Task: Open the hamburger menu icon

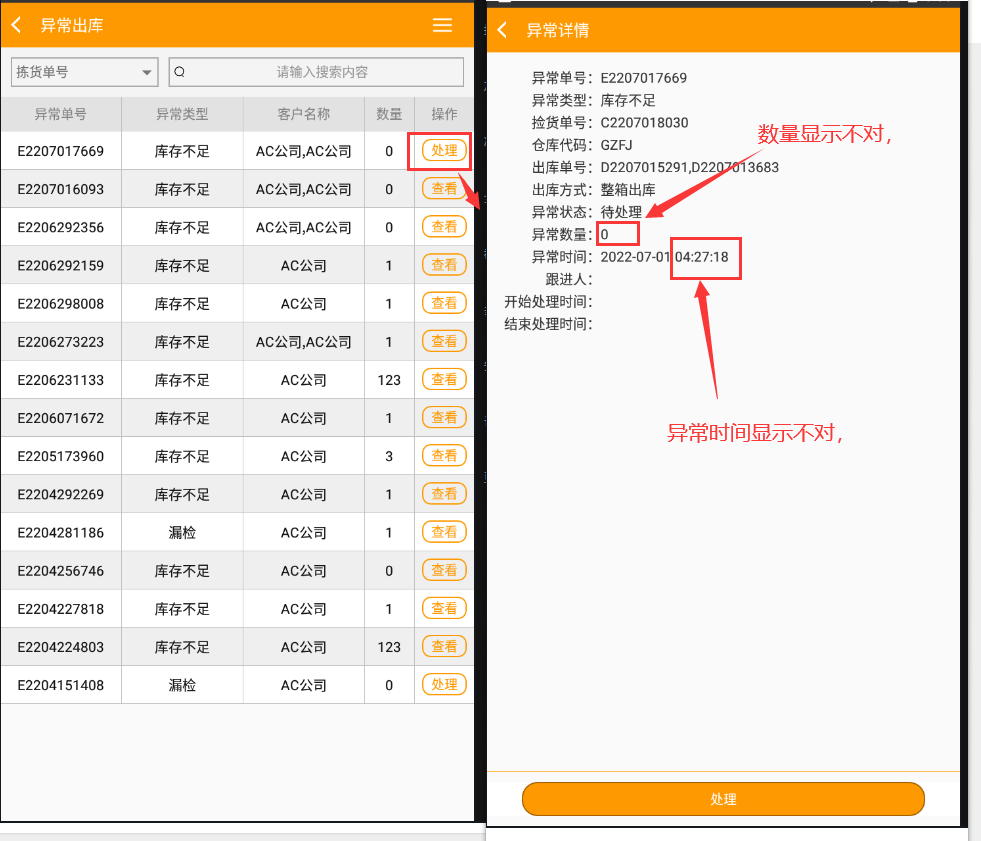Action: pyautogui.click(x=442, y=25)
